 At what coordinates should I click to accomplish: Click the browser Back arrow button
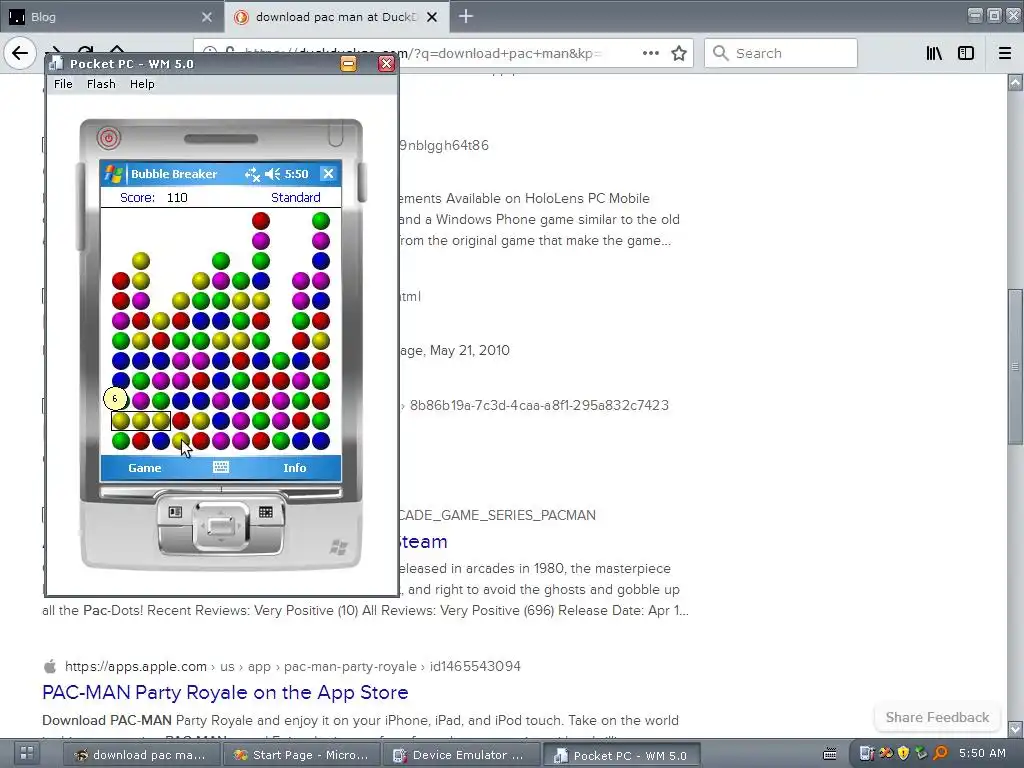[x=20, y=53]
